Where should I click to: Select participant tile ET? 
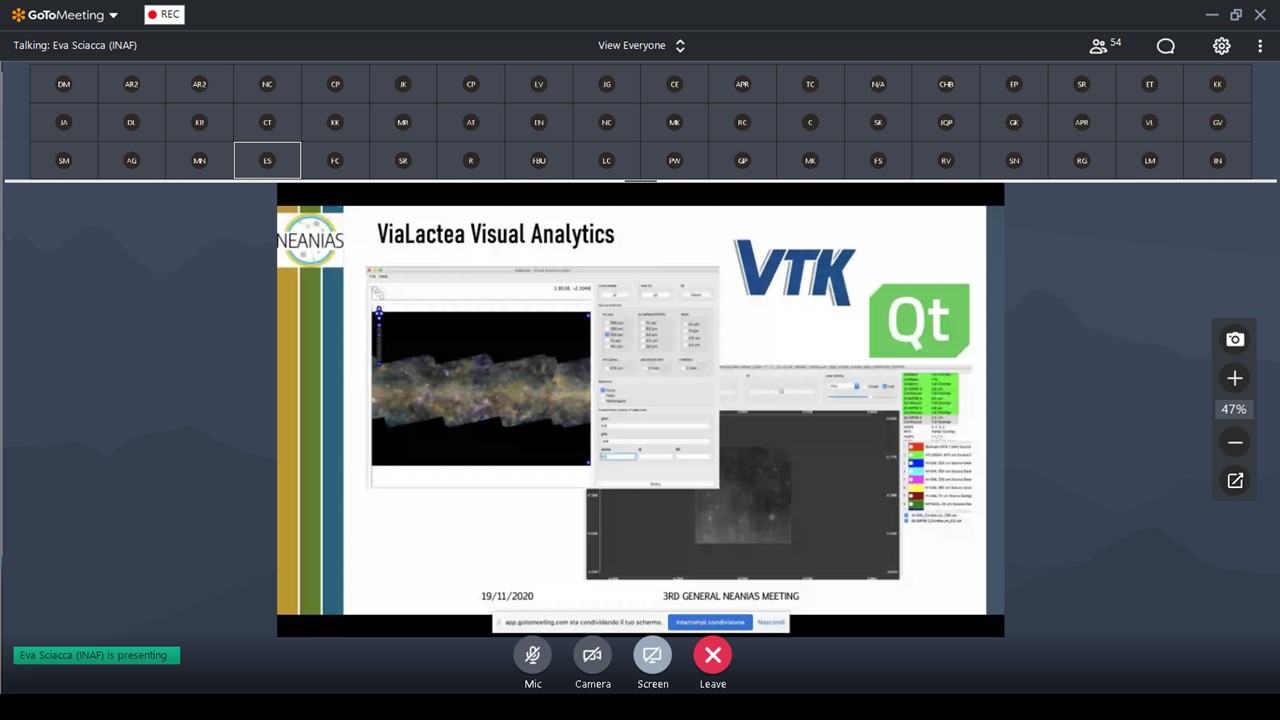pos(1150,85)
